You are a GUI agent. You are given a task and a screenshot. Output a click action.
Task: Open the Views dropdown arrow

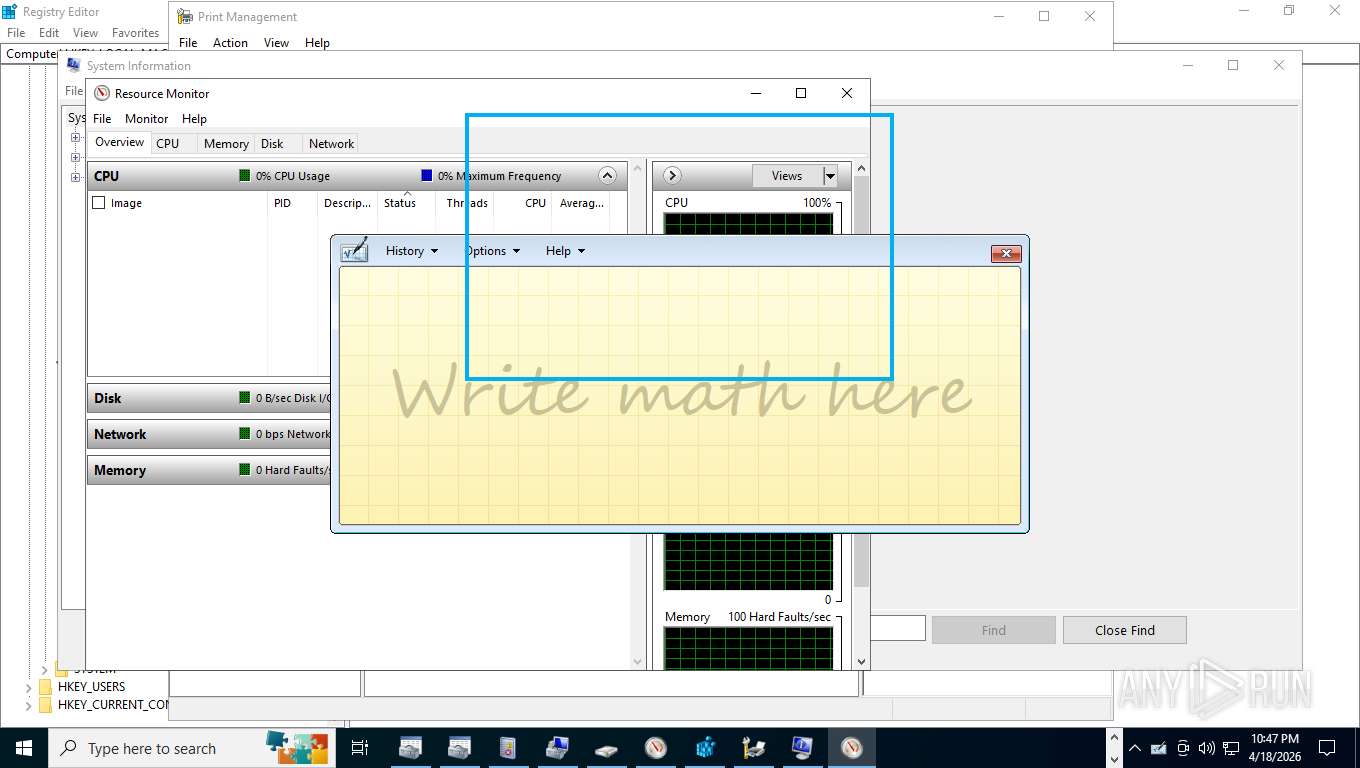pos(830,176)
